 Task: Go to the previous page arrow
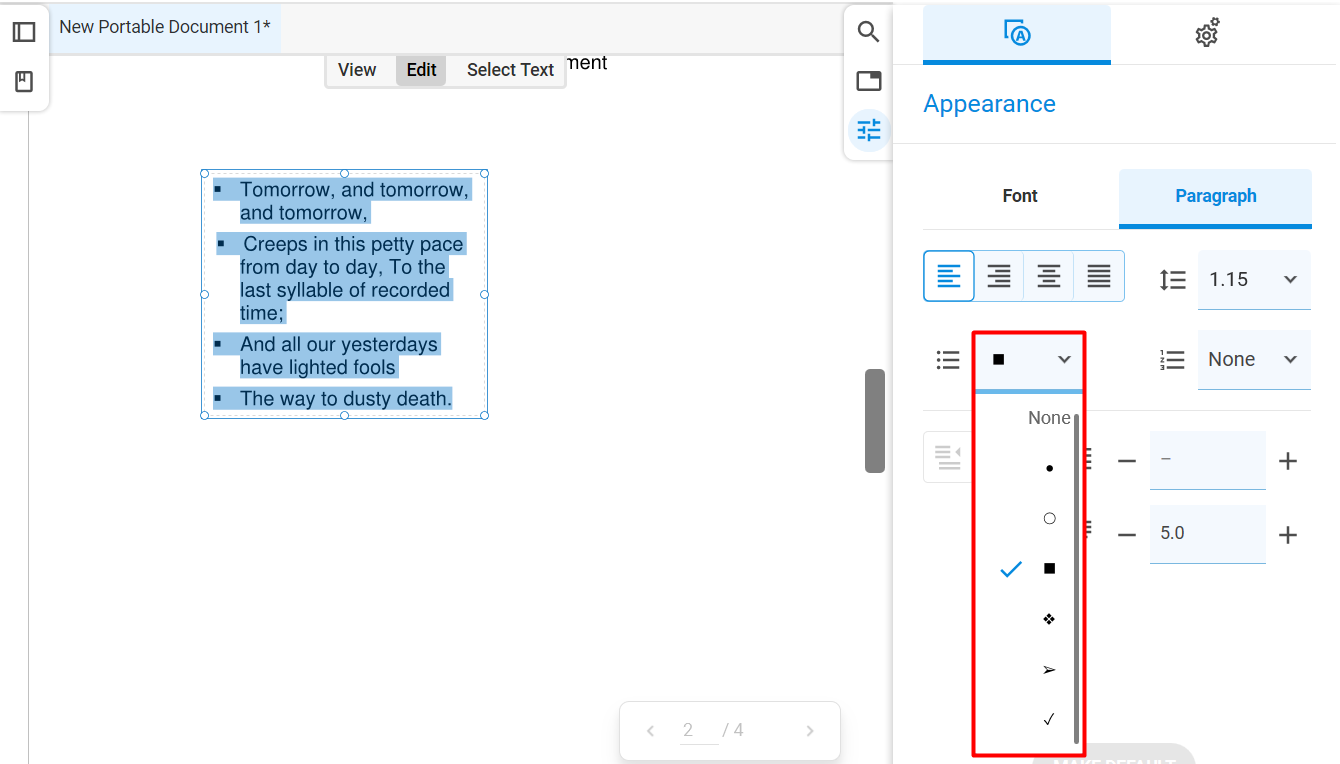650,731
